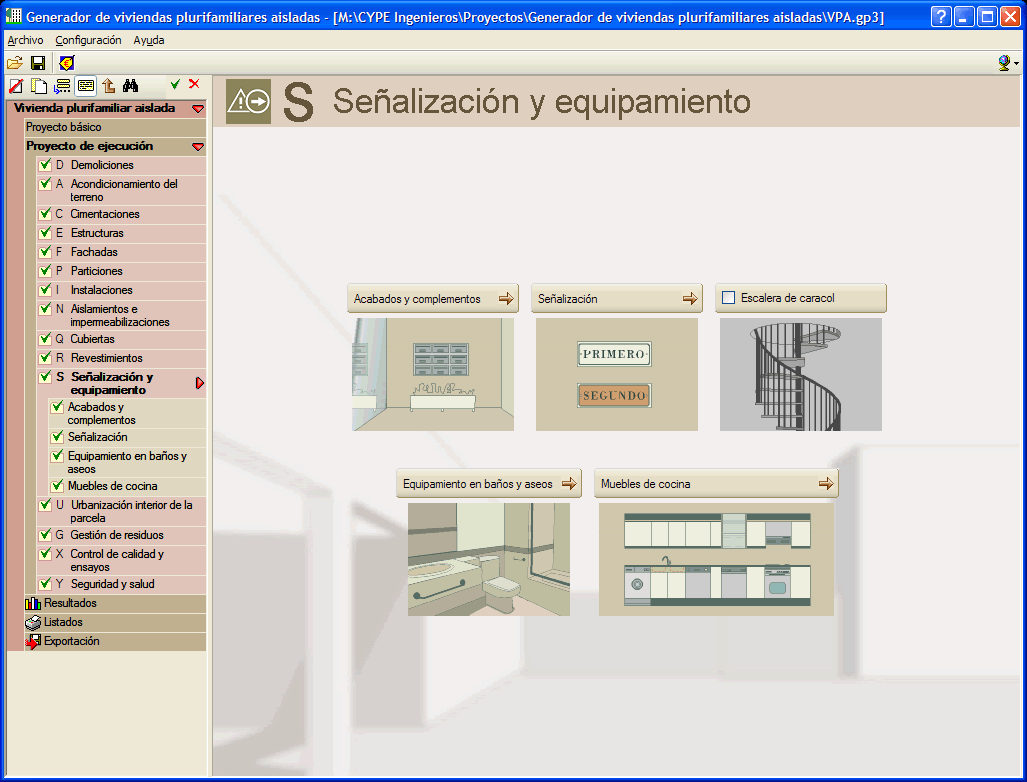1027x782 pixels.
Task: Open the Configuración menu
Action: click(88, 40)
